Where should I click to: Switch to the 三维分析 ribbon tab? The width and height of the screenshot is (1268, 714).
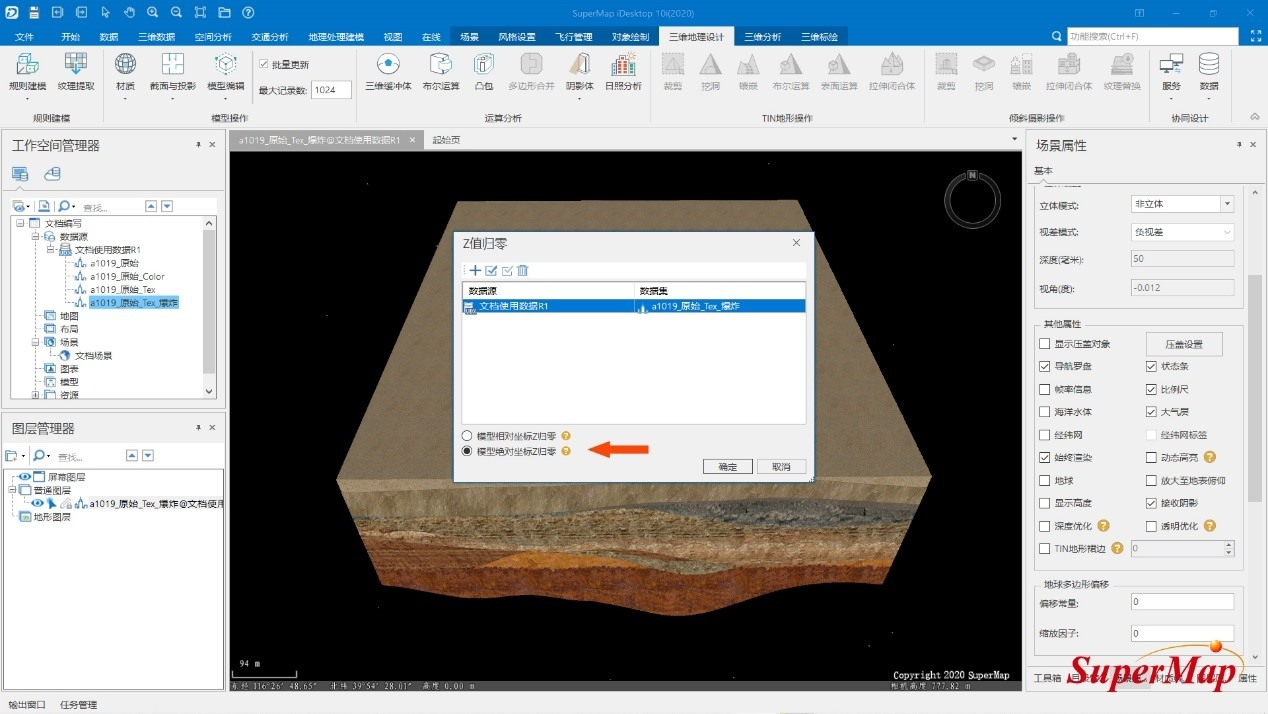(762, 37)
